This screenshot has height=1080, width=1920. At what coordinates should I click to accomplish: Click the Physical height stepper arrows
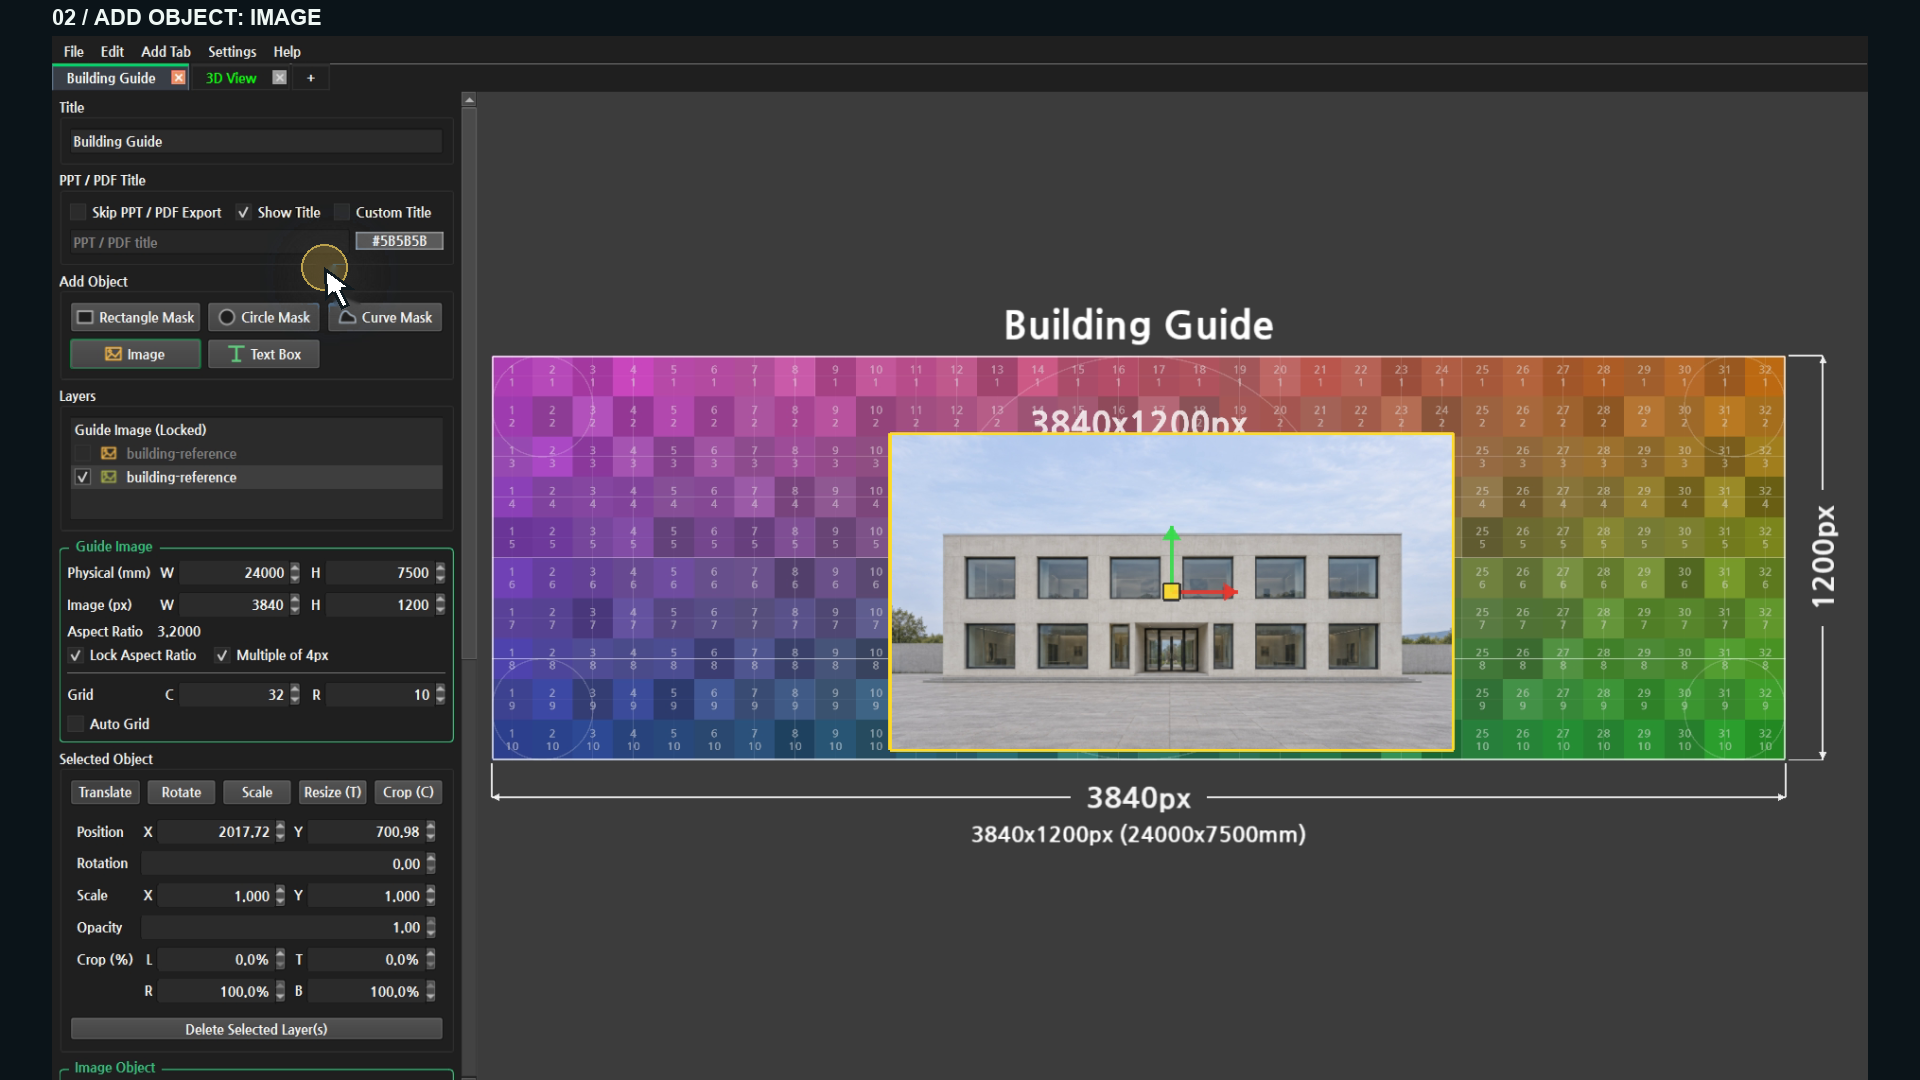point(440,572)
